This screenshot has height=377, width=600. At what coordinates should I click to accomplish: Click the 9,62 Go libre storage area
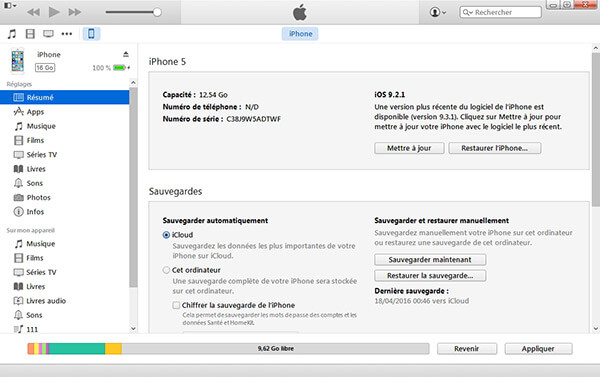[x=276, y=349]
